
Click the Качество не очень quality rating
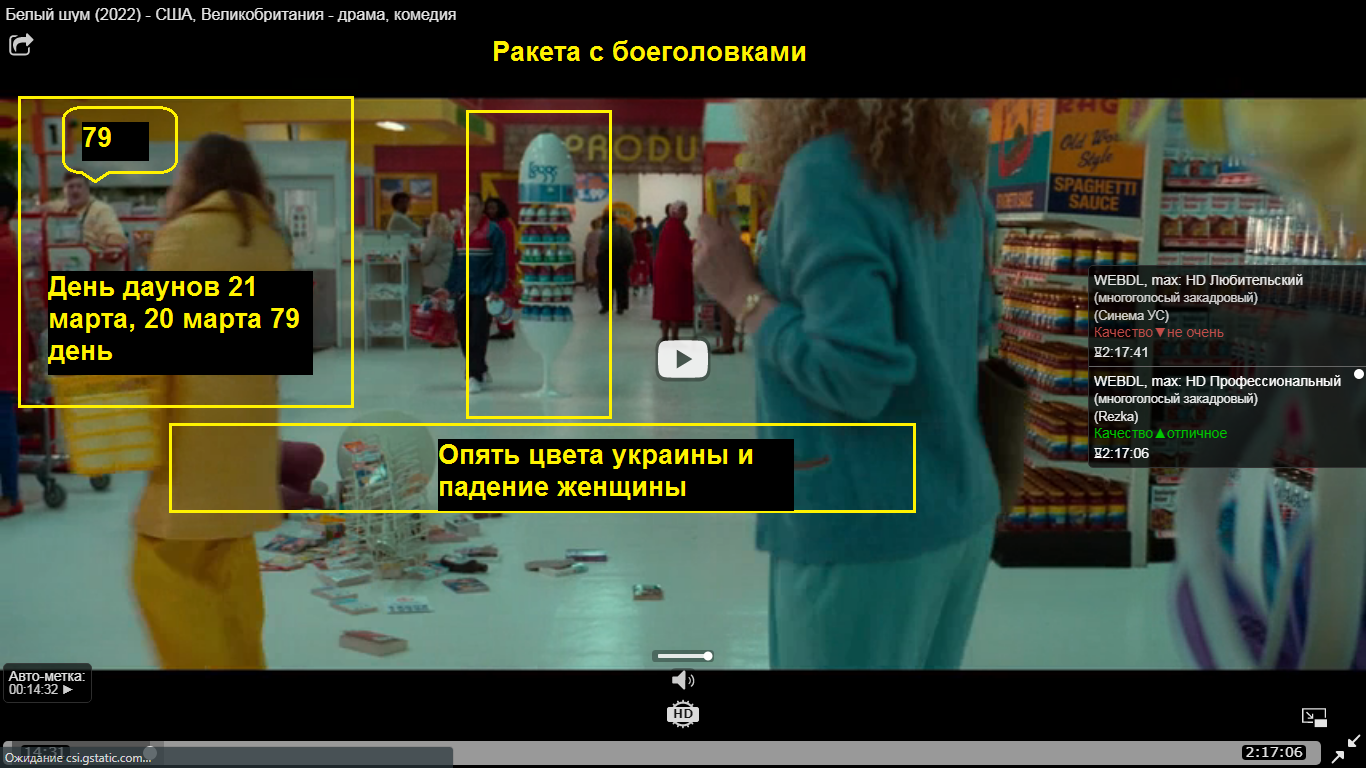1159,332
